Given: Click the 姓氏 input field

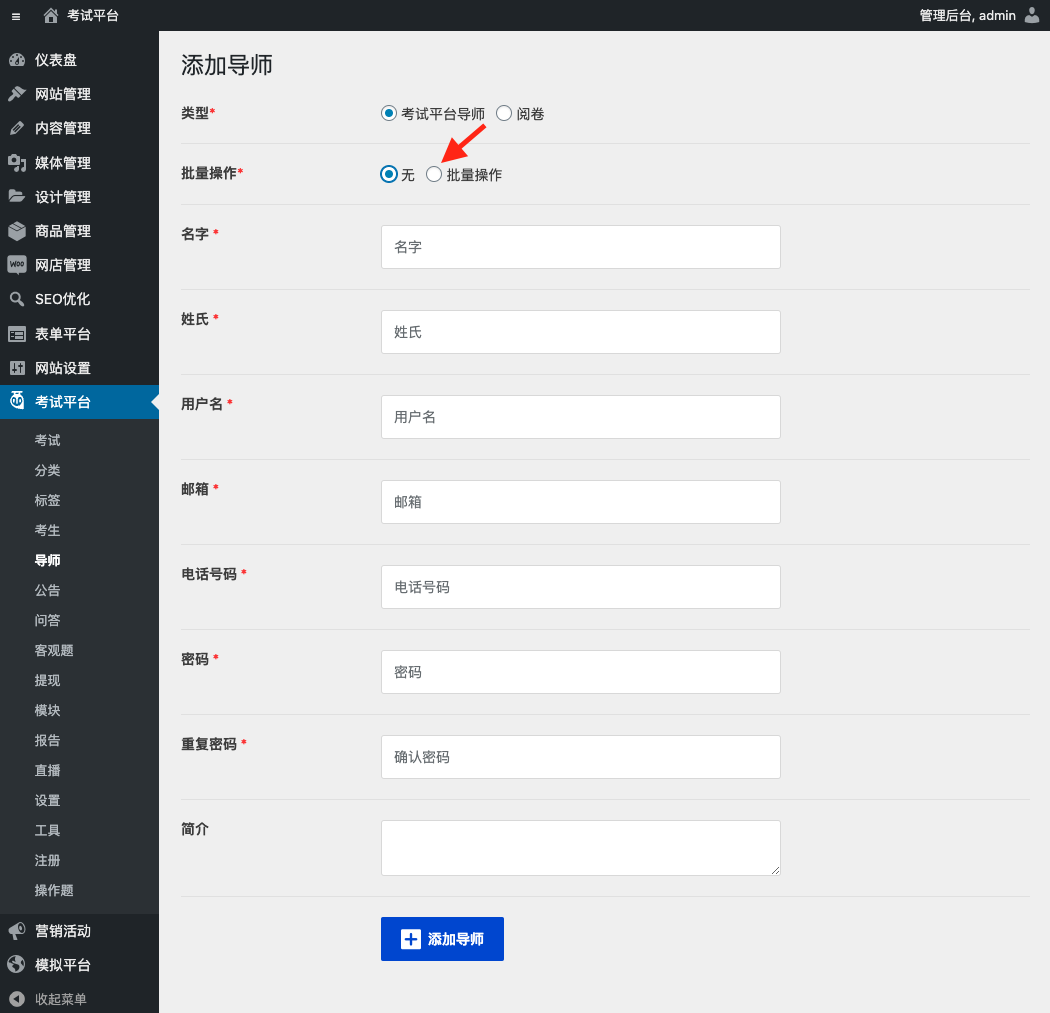Looking at the screenshot, I should (x=581, y=332).
